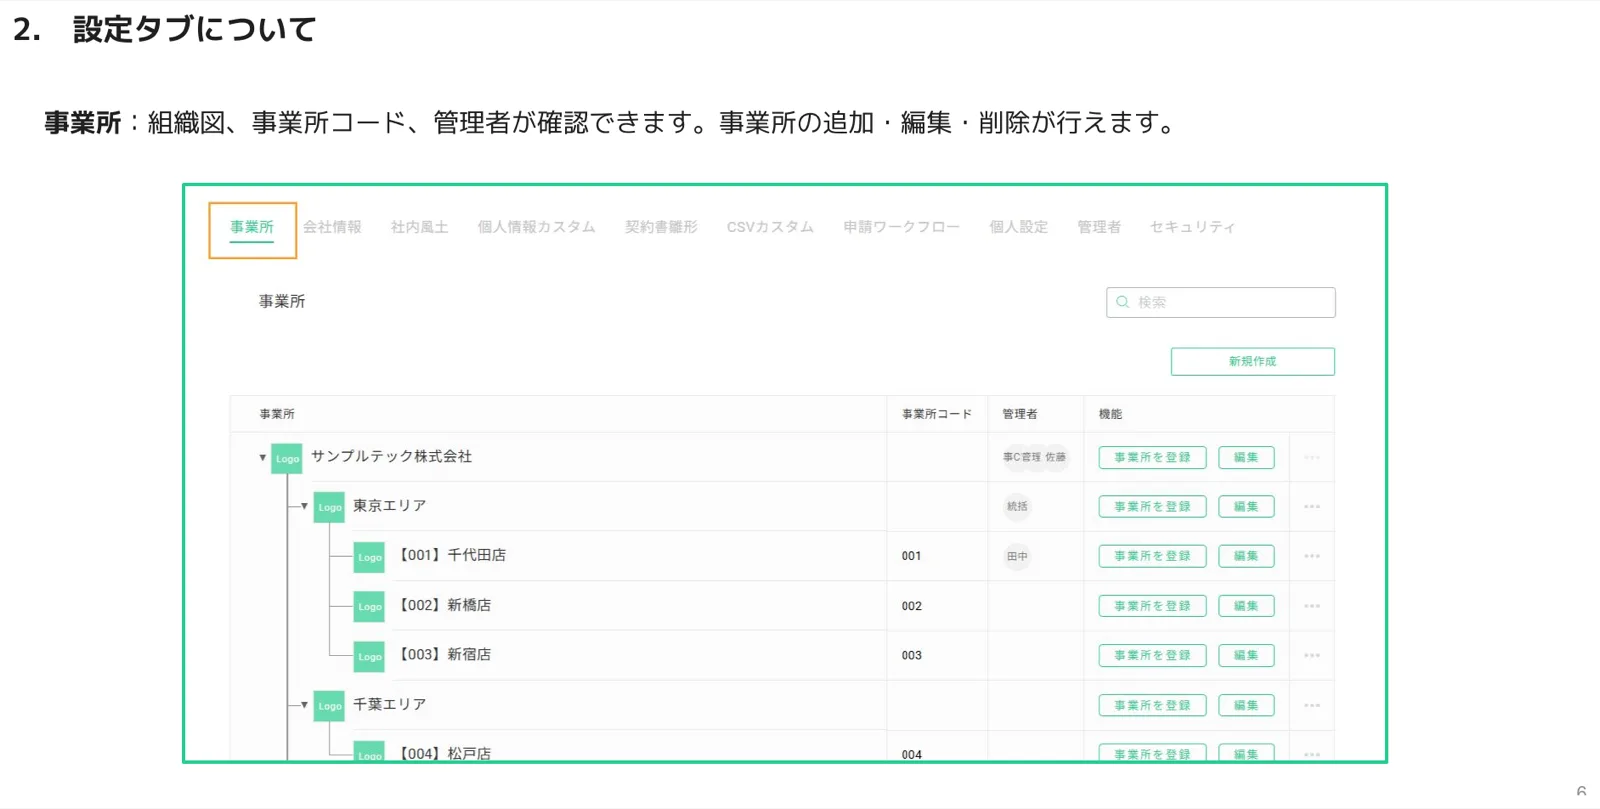
Task: Click the 管理者 column header
Action: 1020,414
